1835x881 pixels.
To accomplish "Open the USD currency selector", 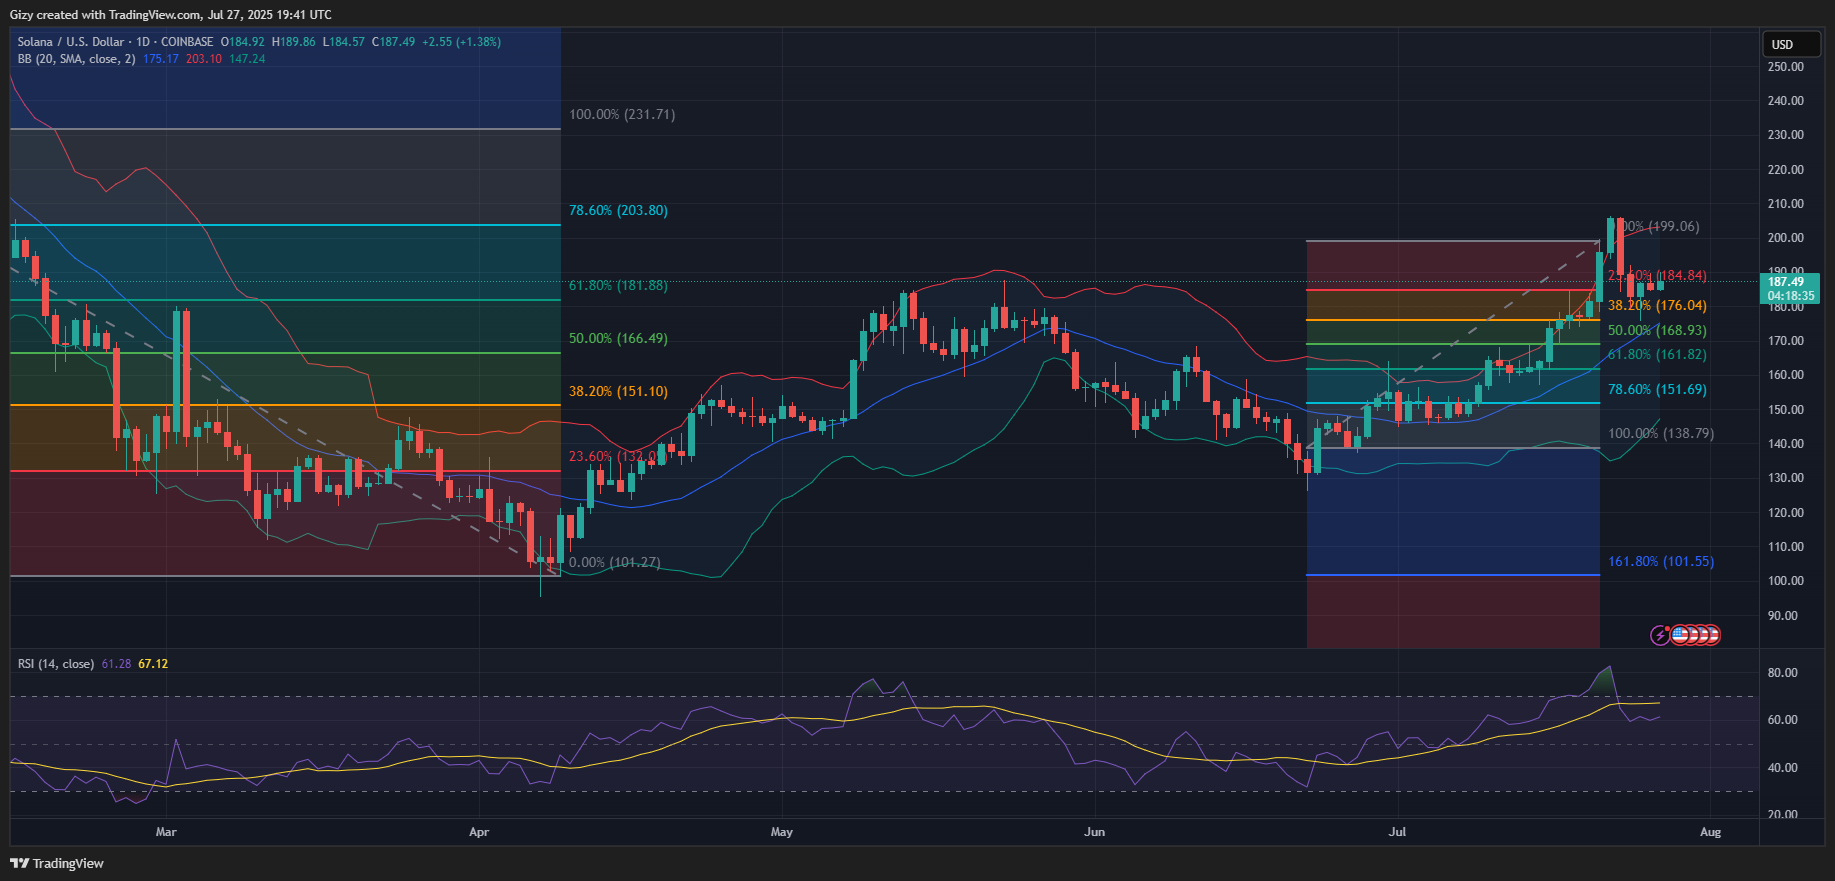I will pos(1790,44).
